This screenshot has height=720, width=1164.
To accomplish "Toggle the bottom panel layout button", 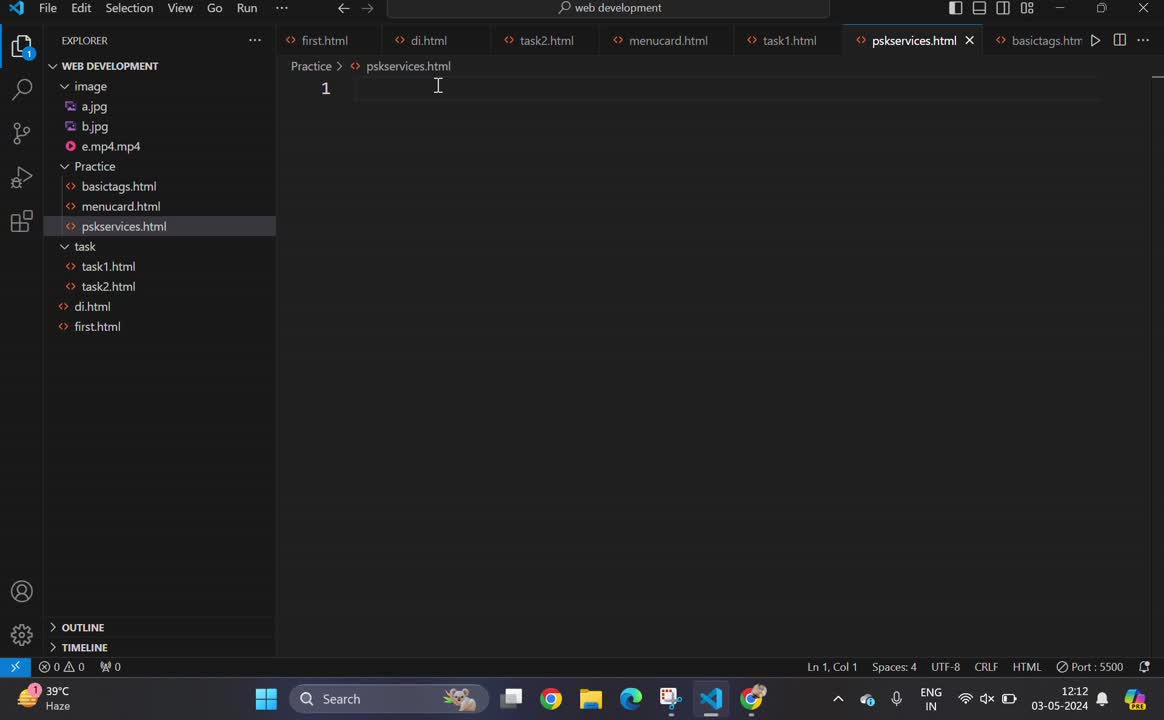I will [x=980, y=8].
